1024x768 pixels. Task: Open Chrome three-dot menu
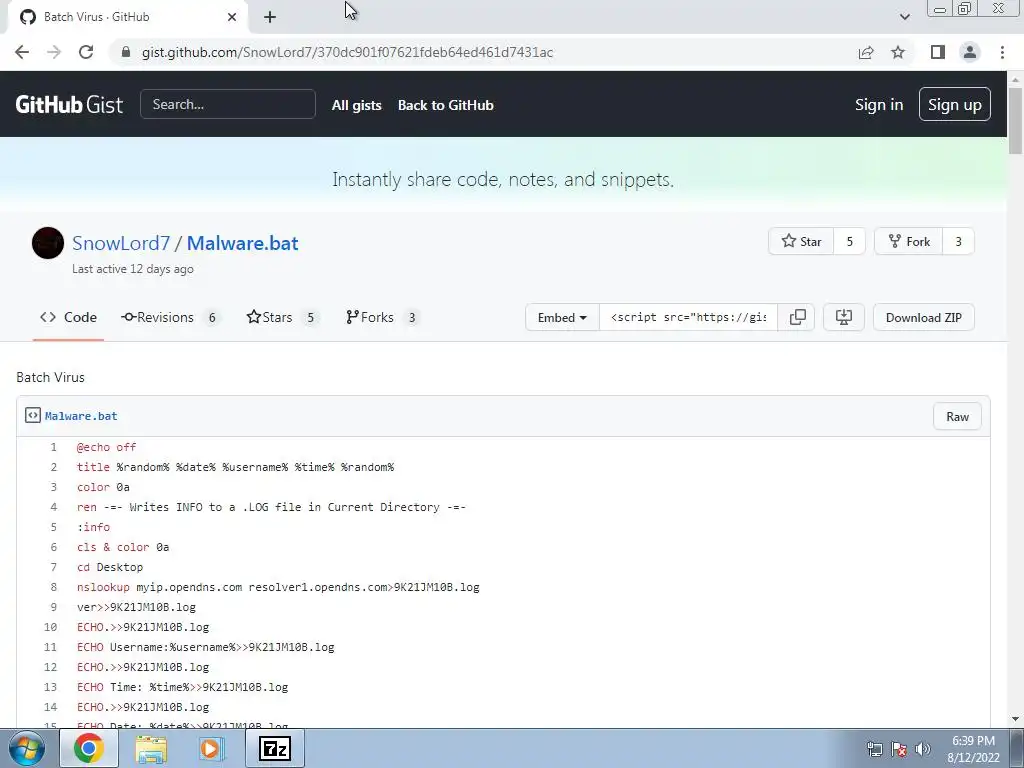click(x=1002, y=52)
